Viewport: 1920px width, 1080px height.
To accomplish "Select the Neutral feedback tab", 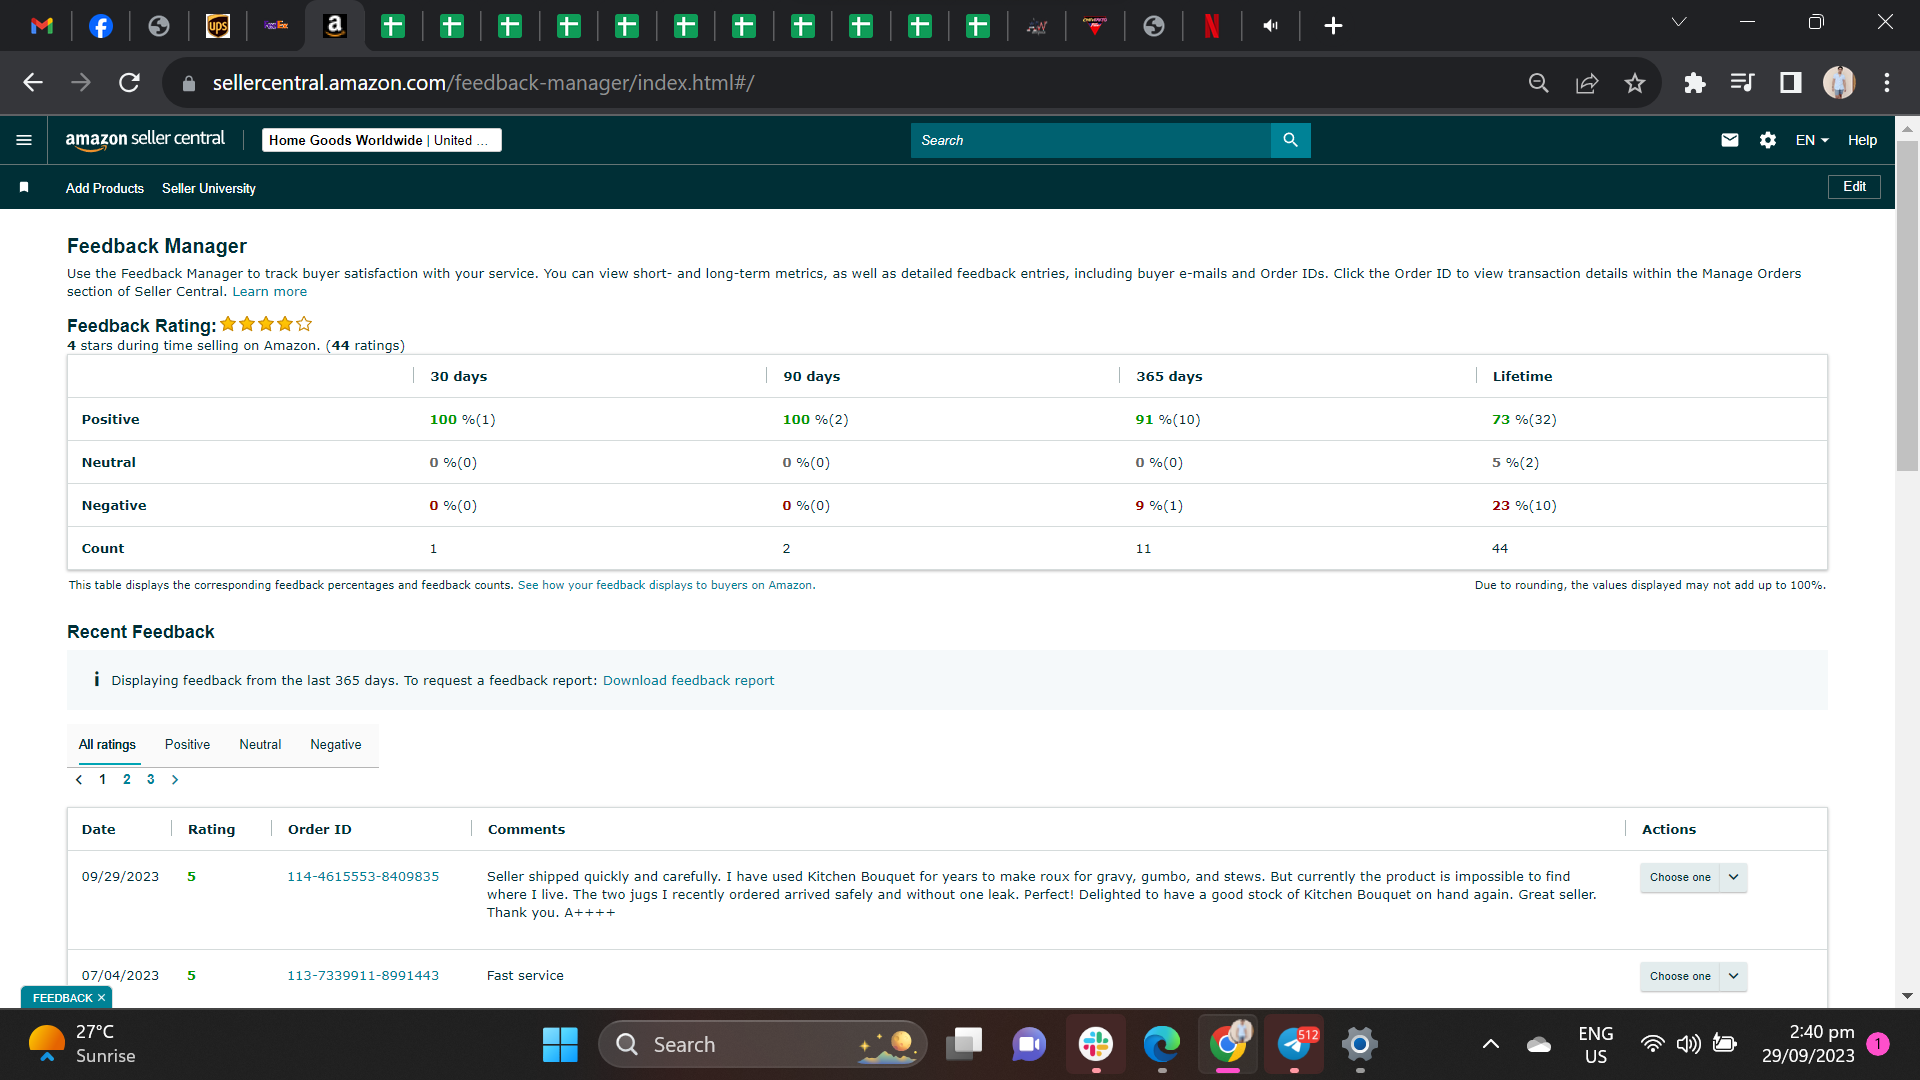I will click(260, 745).
